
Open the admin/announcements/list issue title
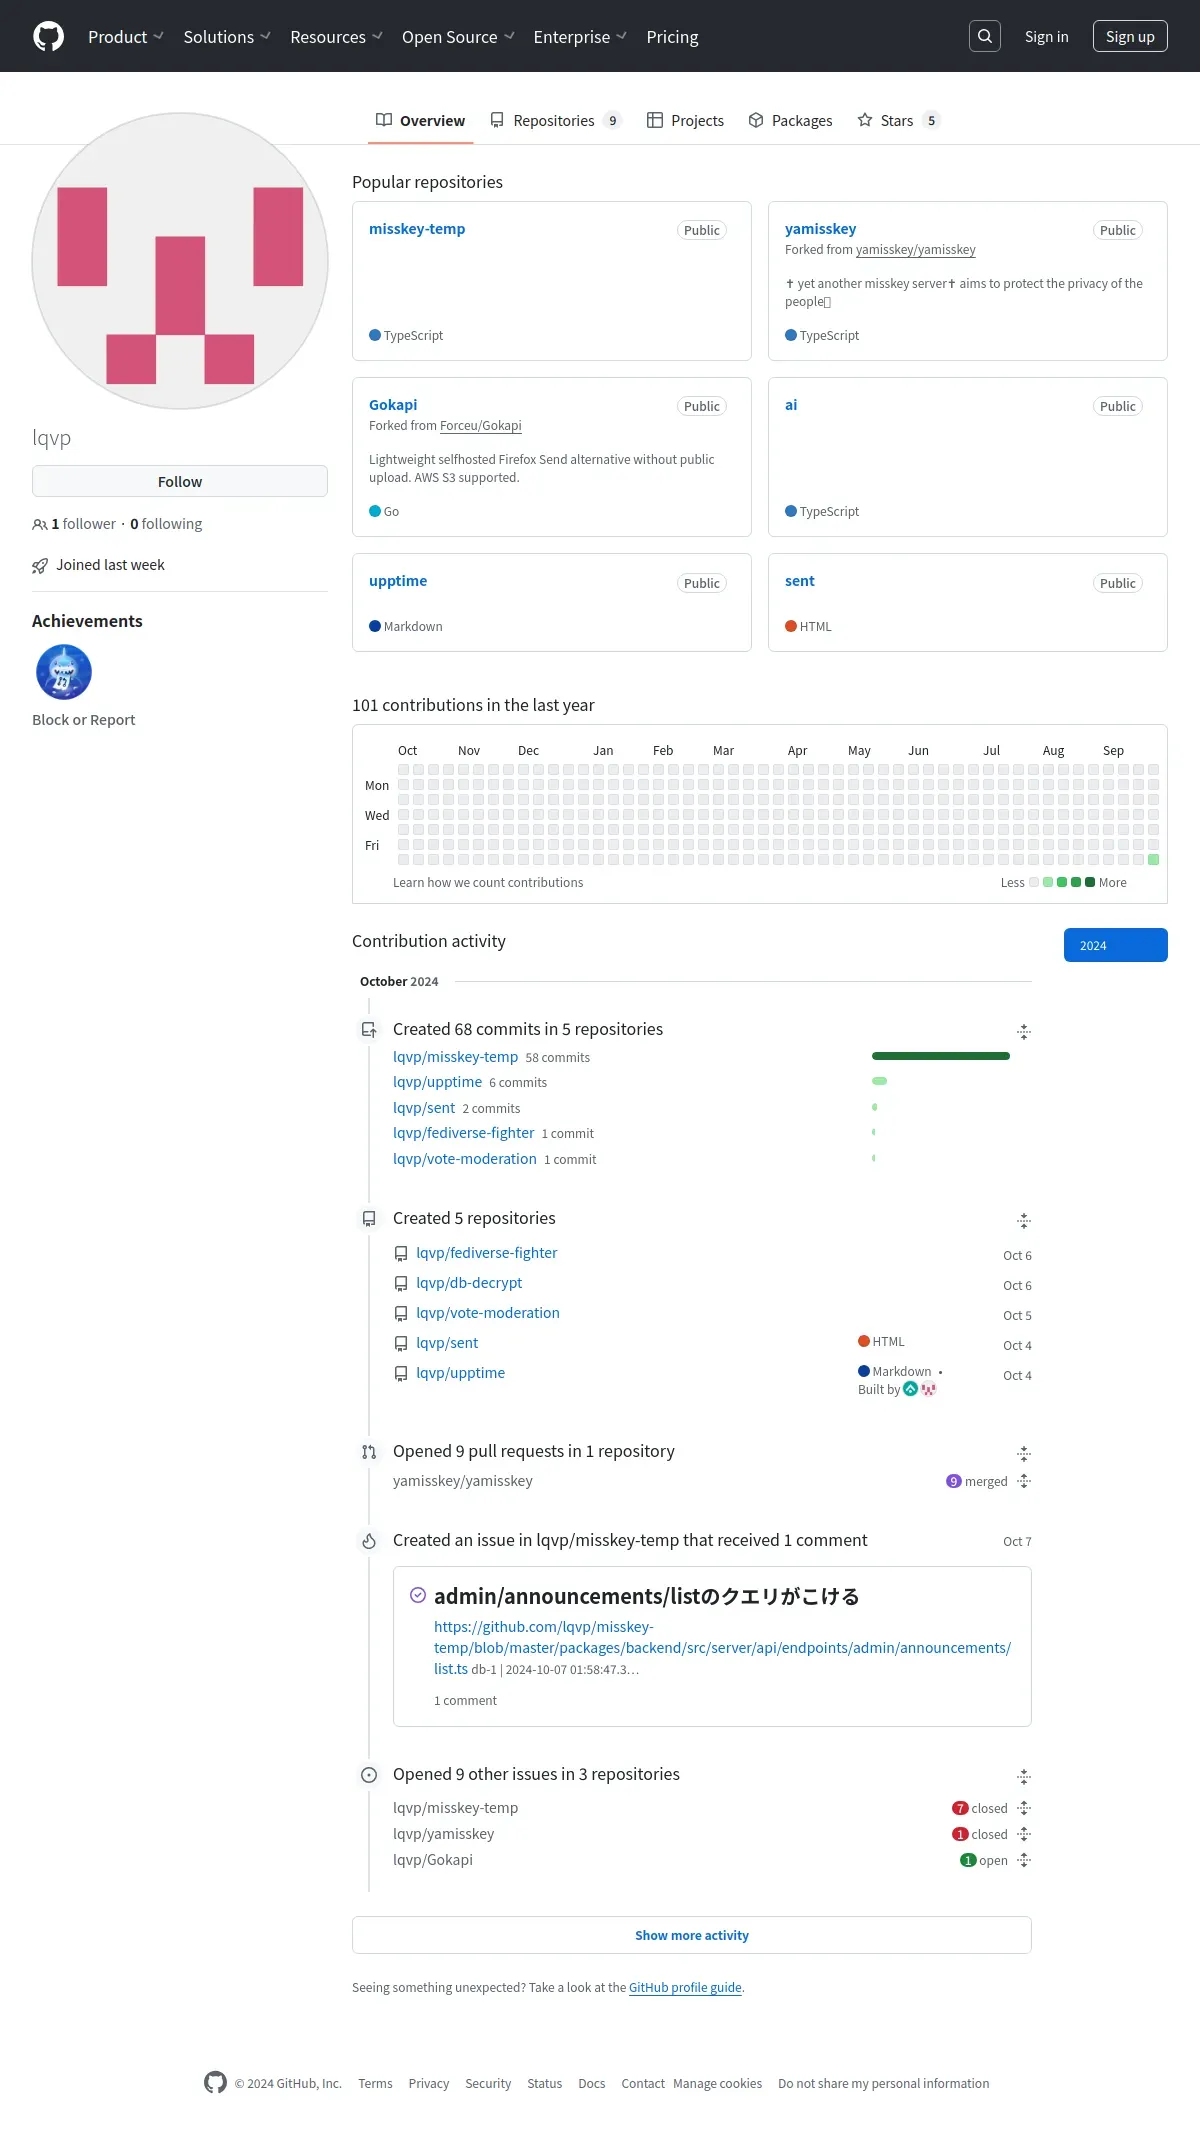coord(647,1596)
